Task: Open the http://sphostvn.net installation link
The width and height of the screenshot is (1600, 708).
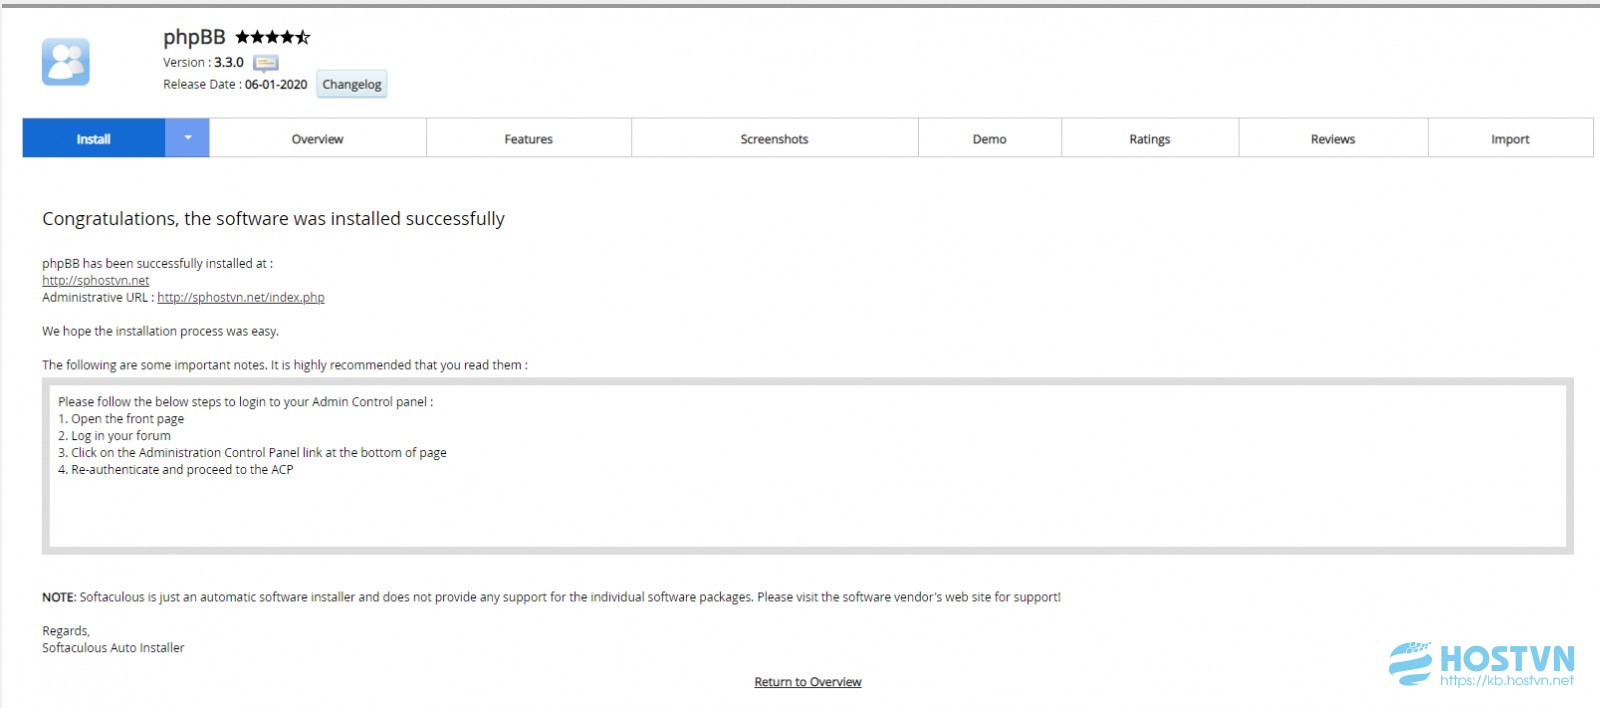Action: pyautogui.click(x=96, y=281)
